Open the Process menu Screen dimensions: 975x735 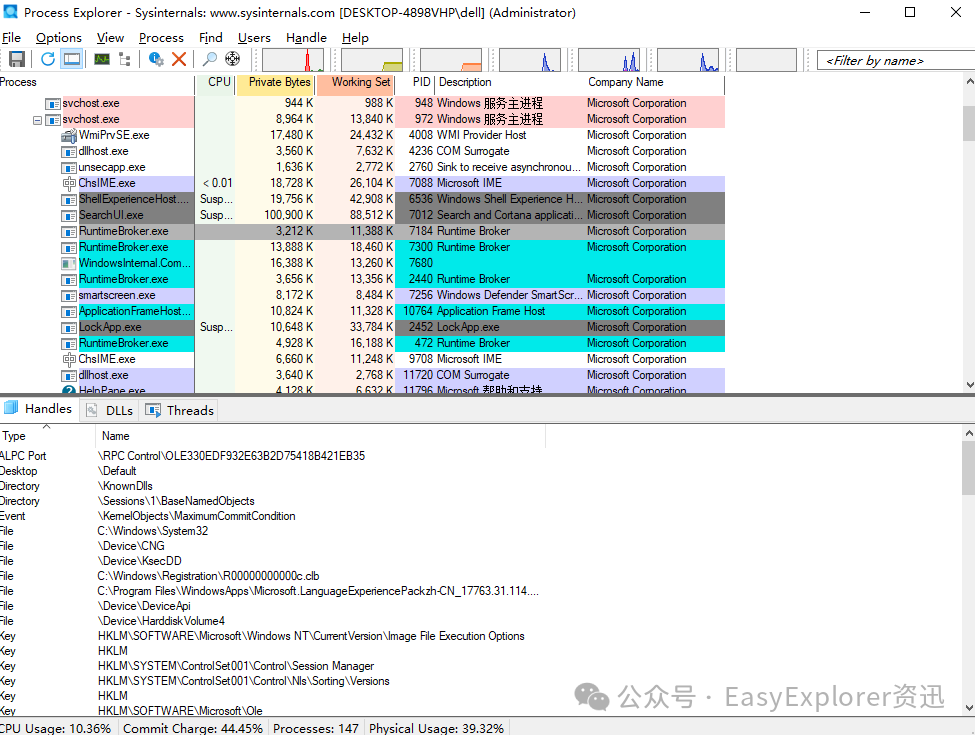161,38
